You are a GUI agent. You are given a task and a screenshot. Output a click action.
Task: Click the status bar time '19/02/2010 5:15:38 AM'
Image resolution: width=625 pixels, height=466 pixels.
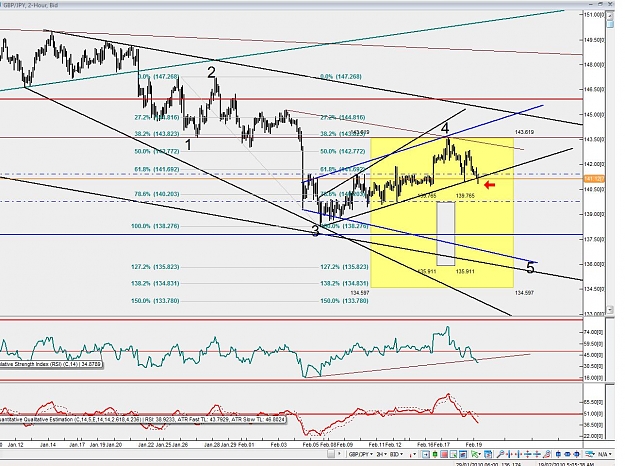click(x=567, y=464)
